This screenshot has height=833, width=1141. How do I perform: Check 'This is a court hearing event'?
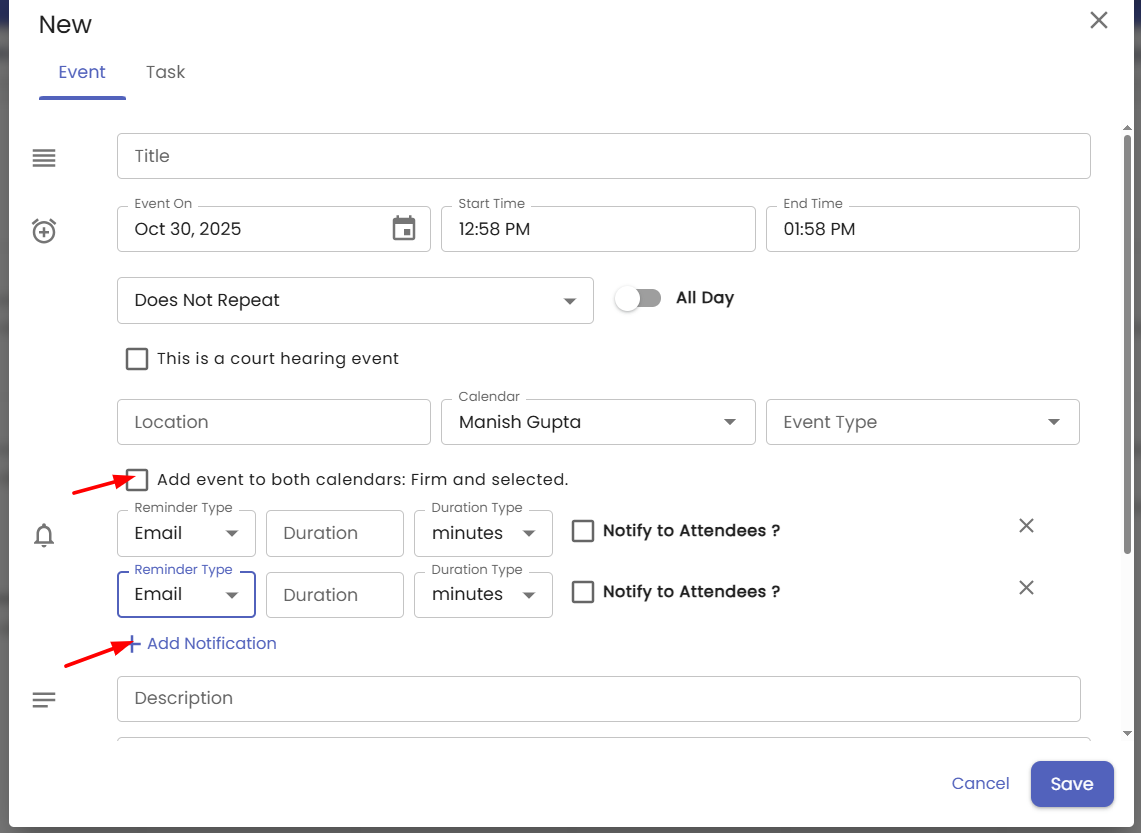click(137, 359)
